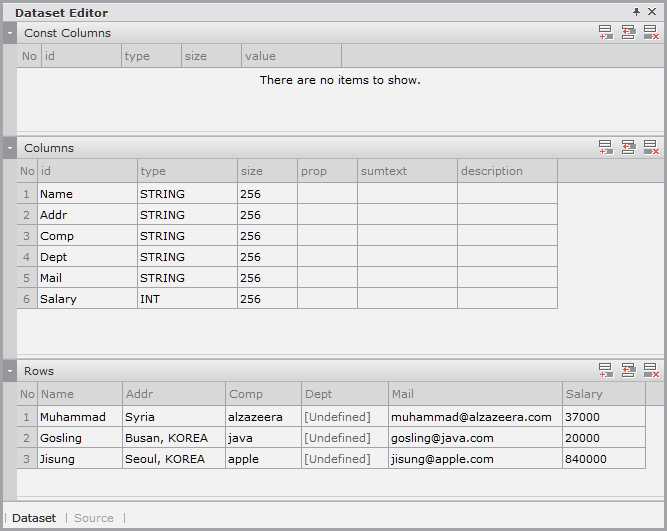Add a new column in Columns section
The width and height of the screenshot is (667, 531).
(x=606, y=148)
